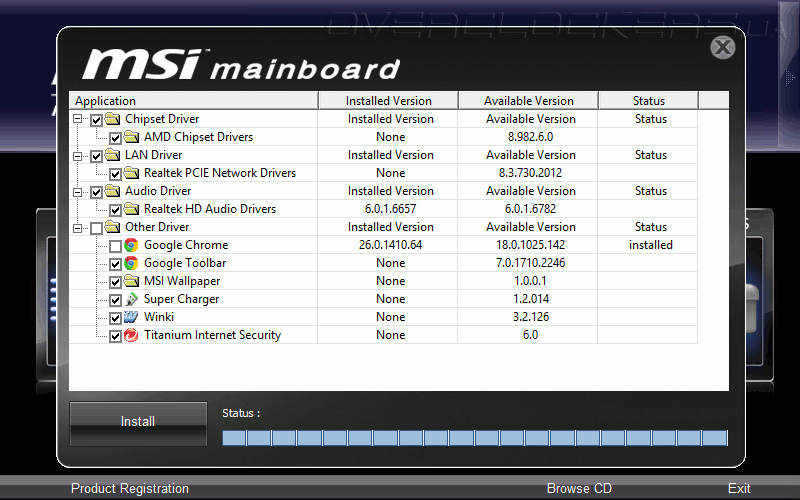The width and height of the screenshot is (800, 500).
Task: Open Product Registration
Action: [130, 488]
